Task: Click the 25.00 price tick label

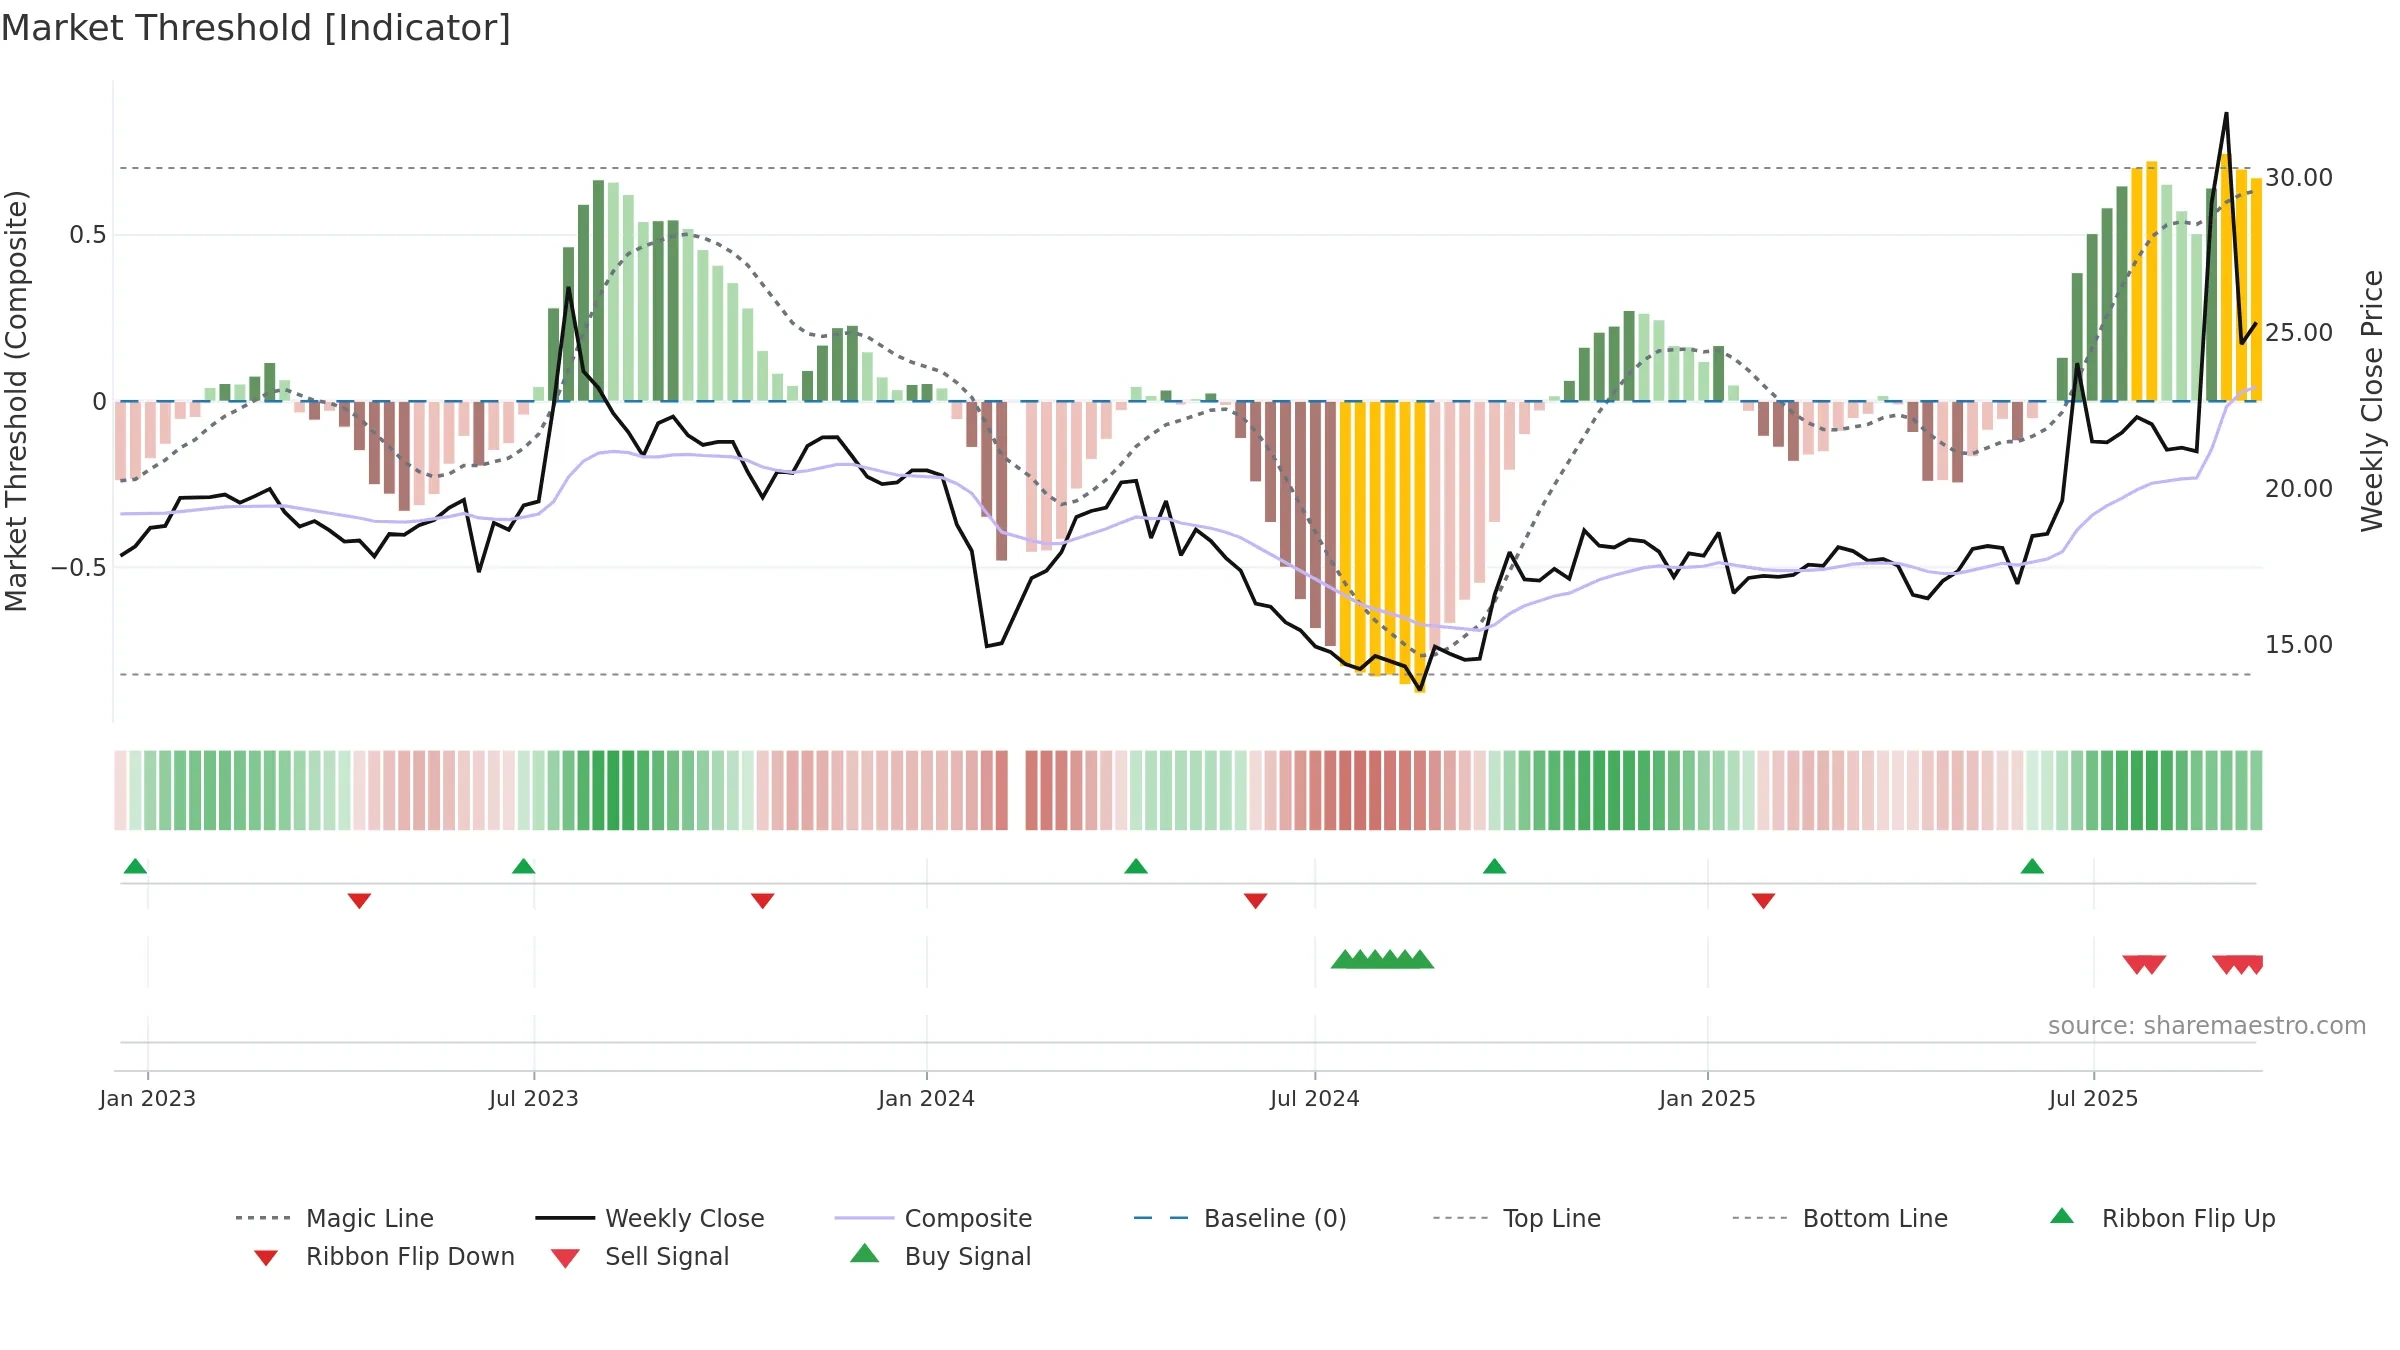Action: pos(2299,333)
